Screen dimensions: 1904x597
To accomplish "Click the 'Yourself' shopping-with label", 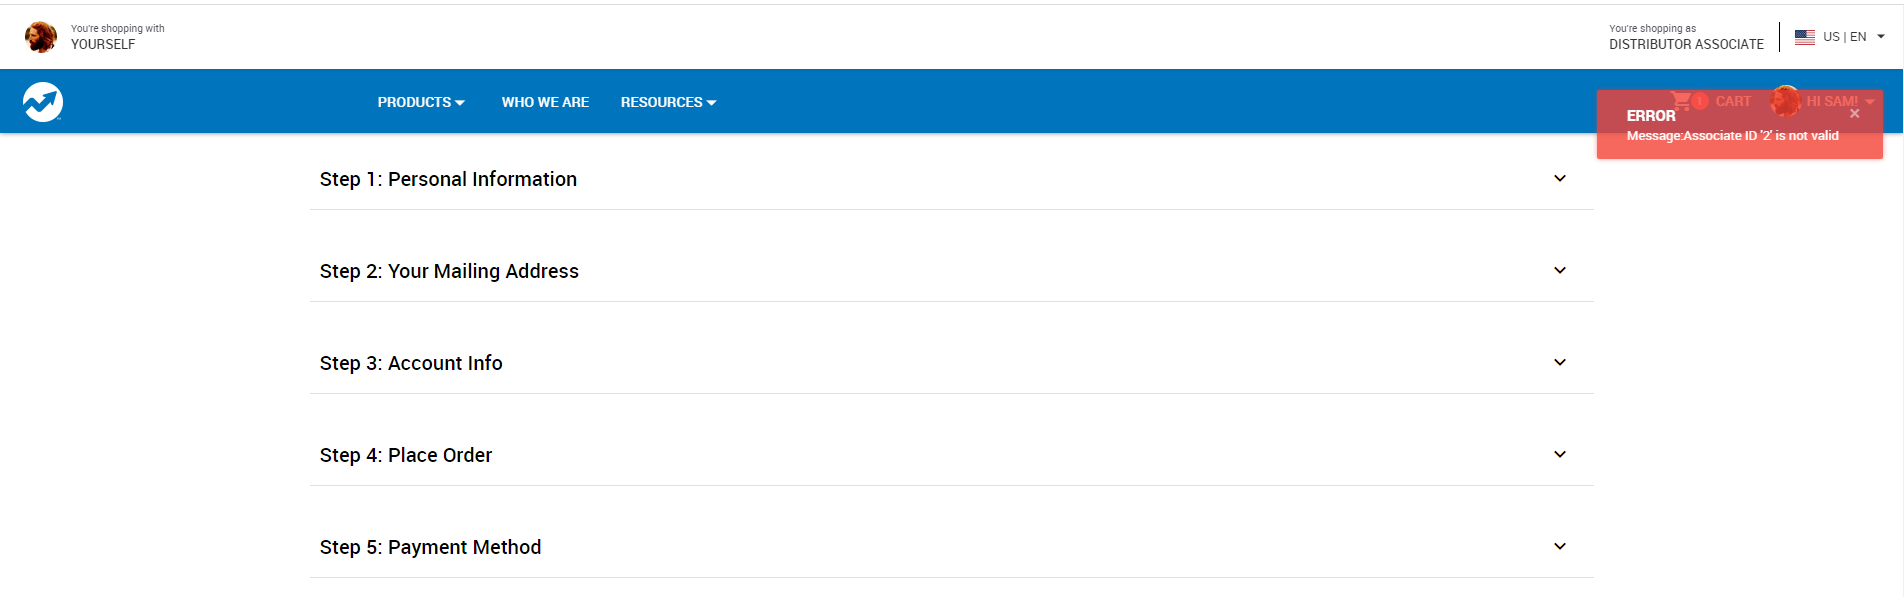I will [x=103, y=44].
